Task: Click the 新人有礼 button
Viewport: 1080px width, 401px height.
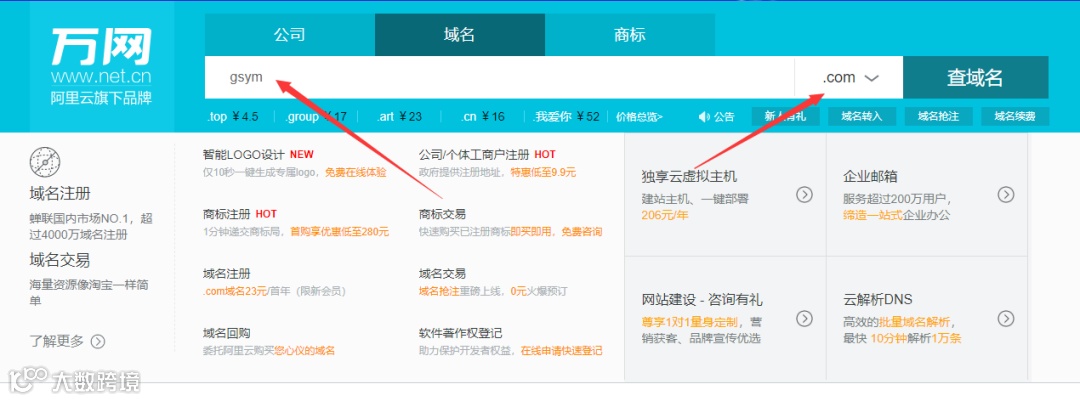Action: coord(785,116)
